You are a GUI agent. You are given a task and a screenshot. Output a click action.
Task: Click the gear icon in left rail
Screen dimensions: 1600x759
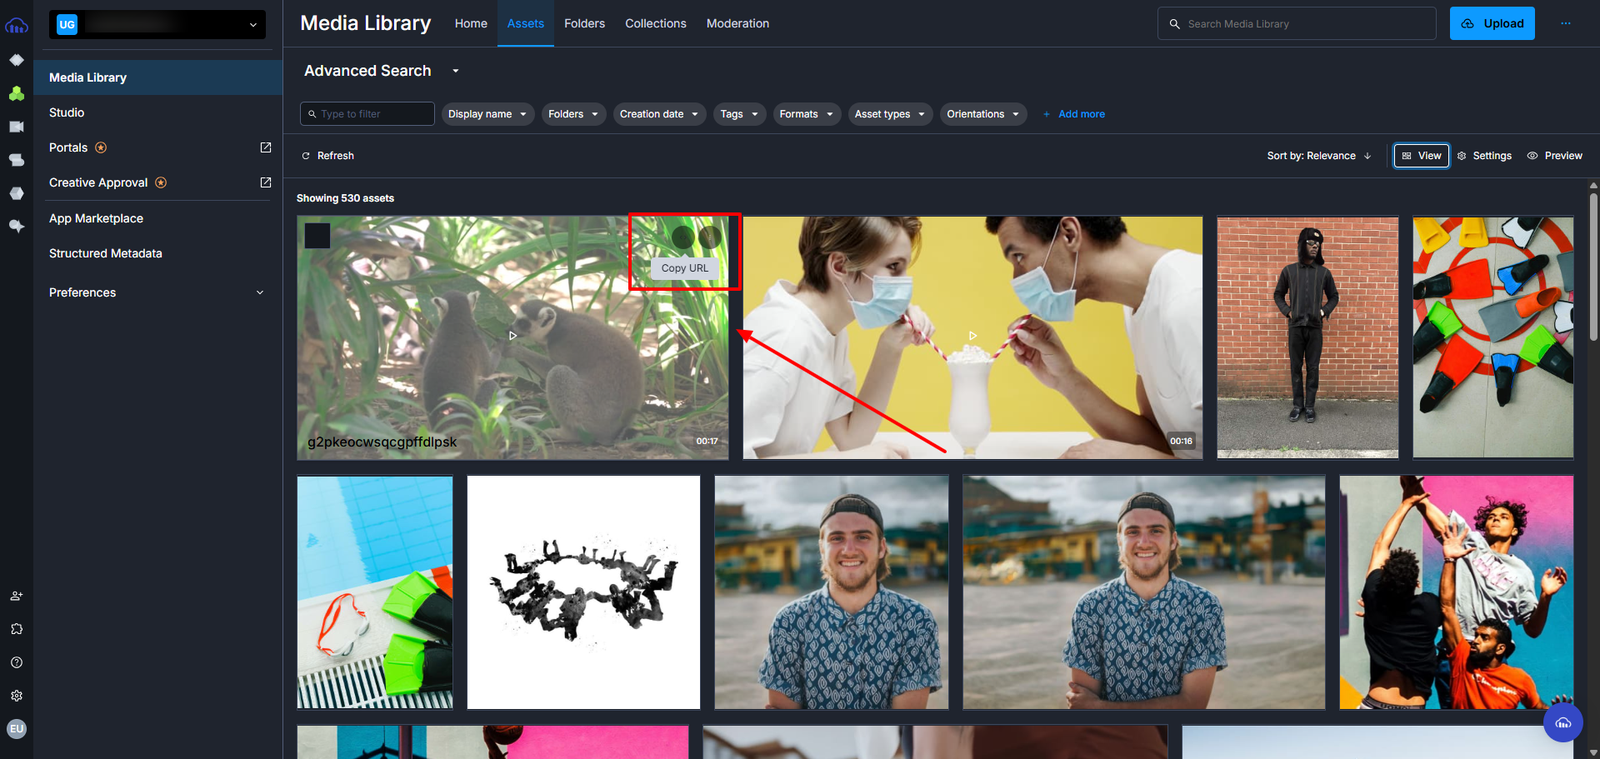(x=16, y=696)
